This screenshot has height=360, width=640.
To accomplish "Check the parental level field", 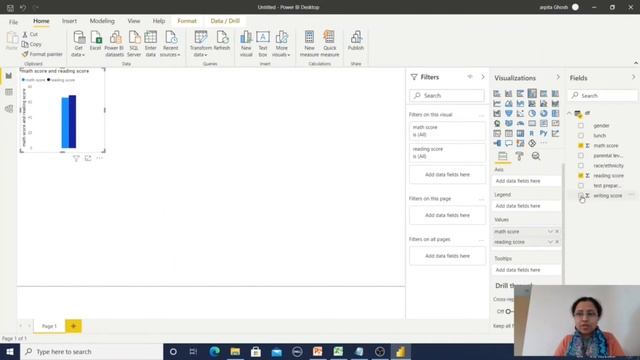I will coord(581,156).
